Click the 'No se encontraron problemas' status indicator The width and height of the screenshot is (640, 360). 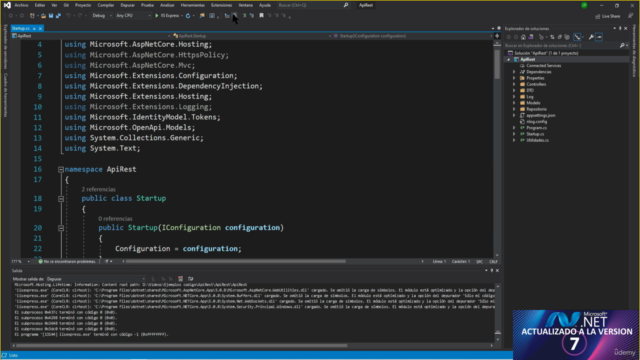67,262
